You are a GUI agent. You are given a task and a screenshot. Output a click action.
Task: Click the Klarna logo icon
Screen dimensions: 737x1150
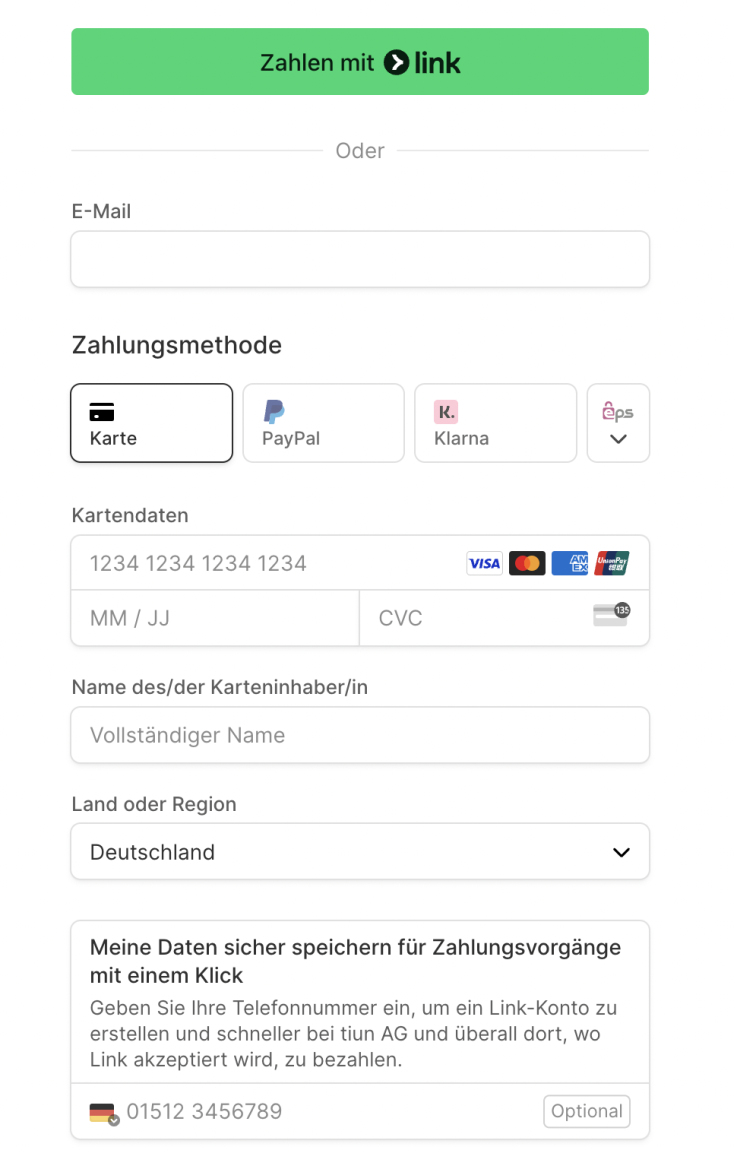coord(445,411)
